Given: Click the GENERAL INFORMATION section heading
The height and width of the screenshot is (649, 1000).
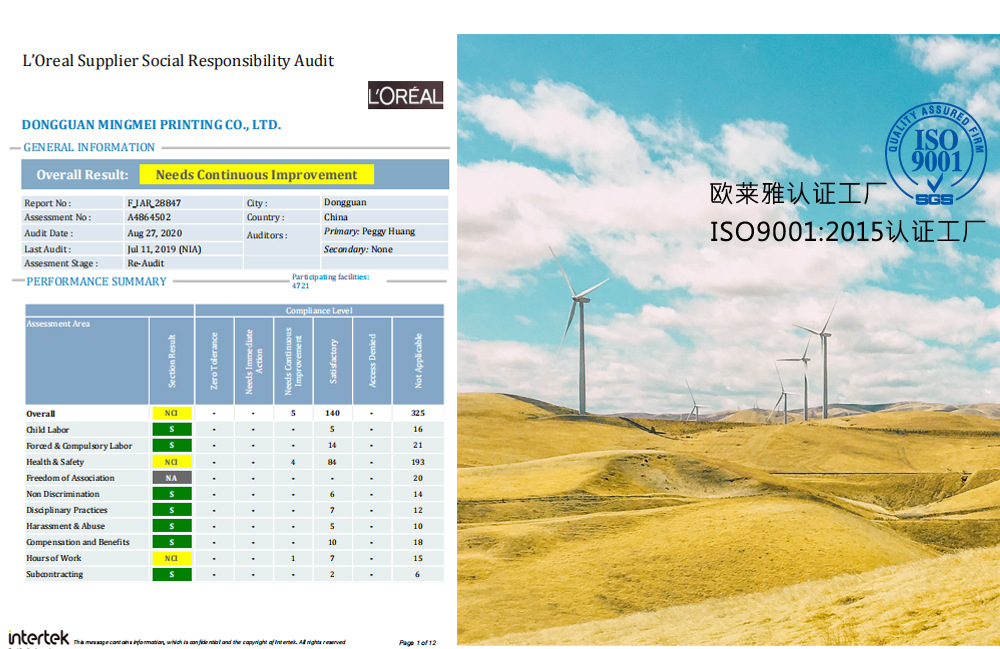Looking at the screenshot, I should [x=89, y=148].
